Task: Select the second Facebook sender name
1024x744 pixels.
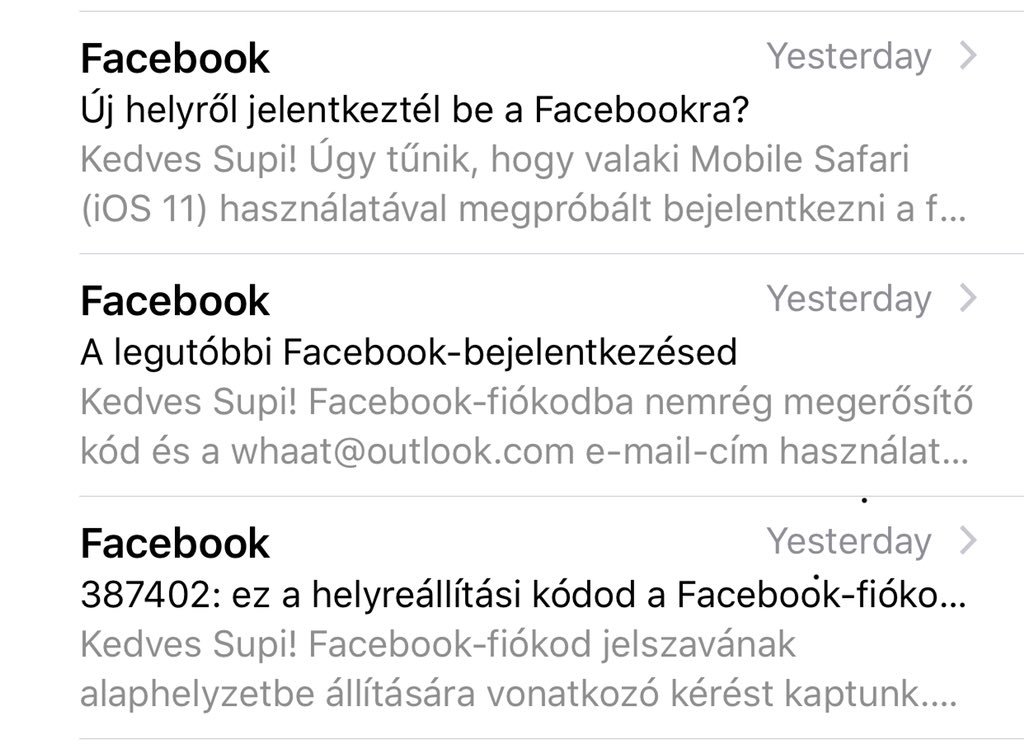Action: 175,300
